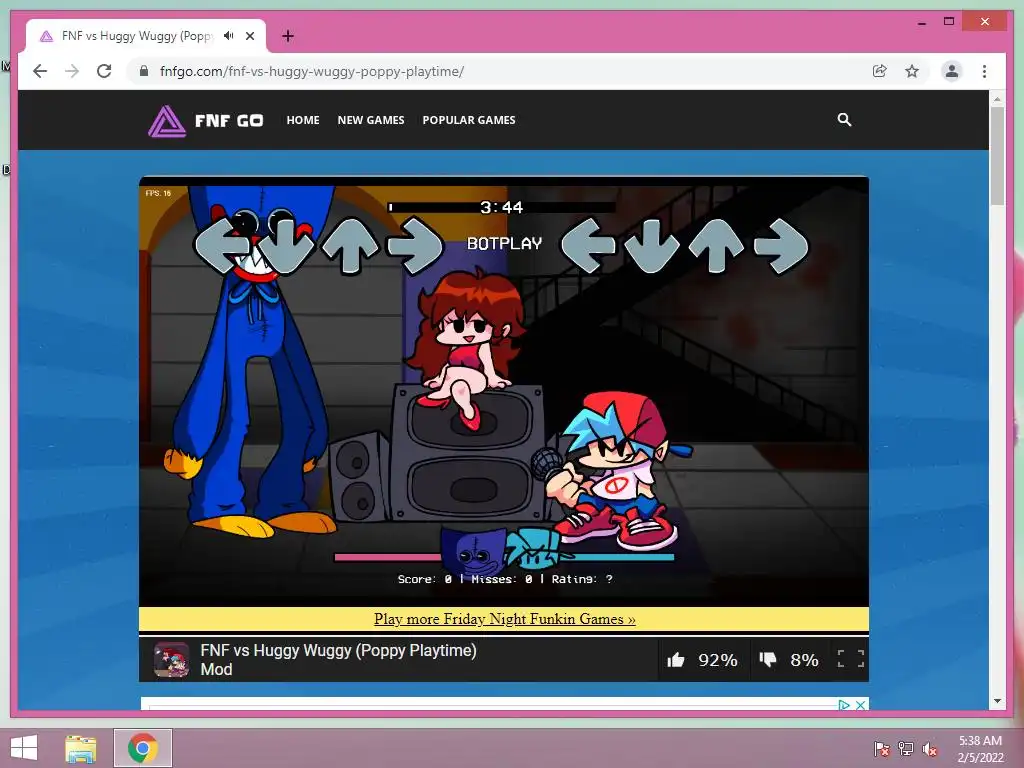Click the game title FNF vs Huggy Wuggy text
The height and width of the screenshot is (768, 1024).
coord(338,660)
